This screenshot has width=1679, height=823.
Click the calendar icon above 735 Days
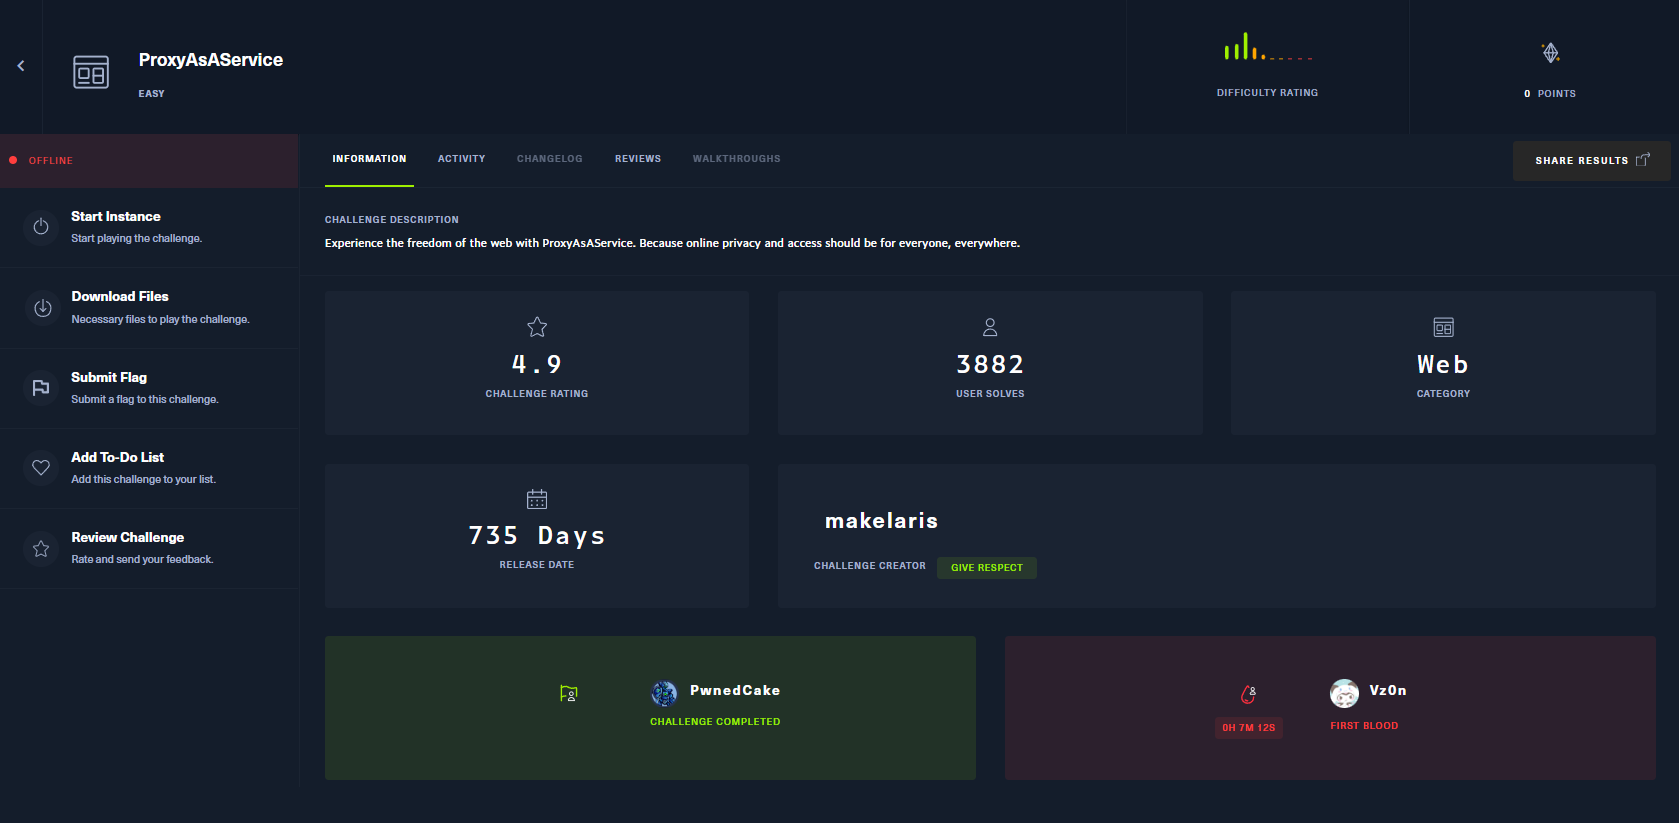tap(537, 499)
